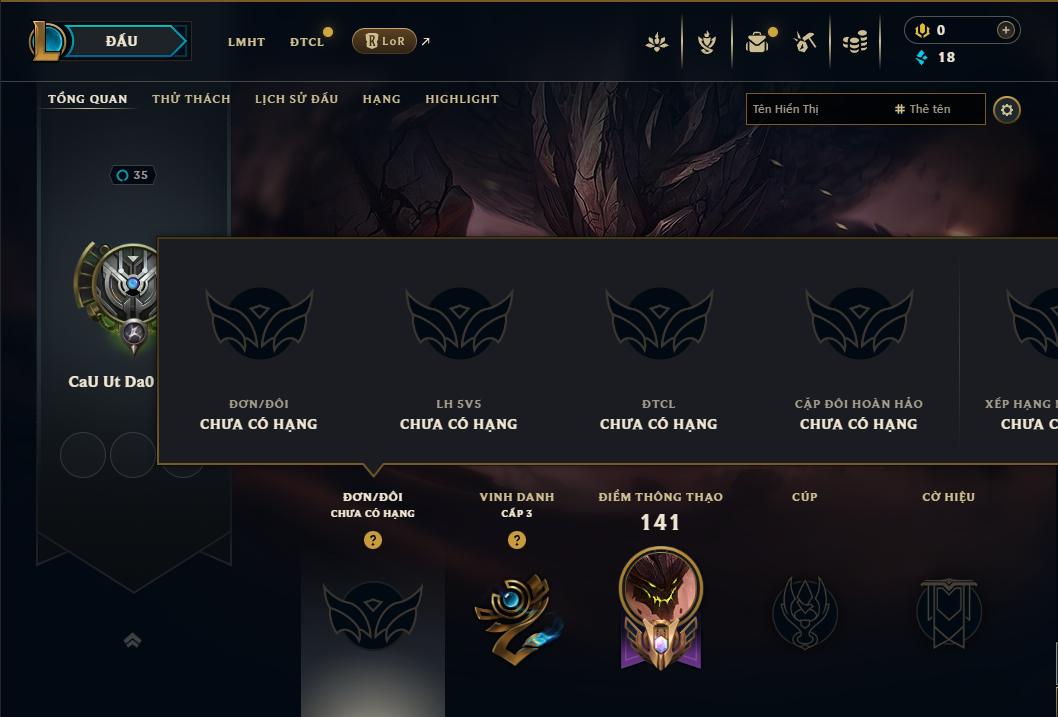This screenshot has width=1058, height=717.
Task: Open the LỊCH SỬ ĐẤU tab
Action: [x=296, y=99]
